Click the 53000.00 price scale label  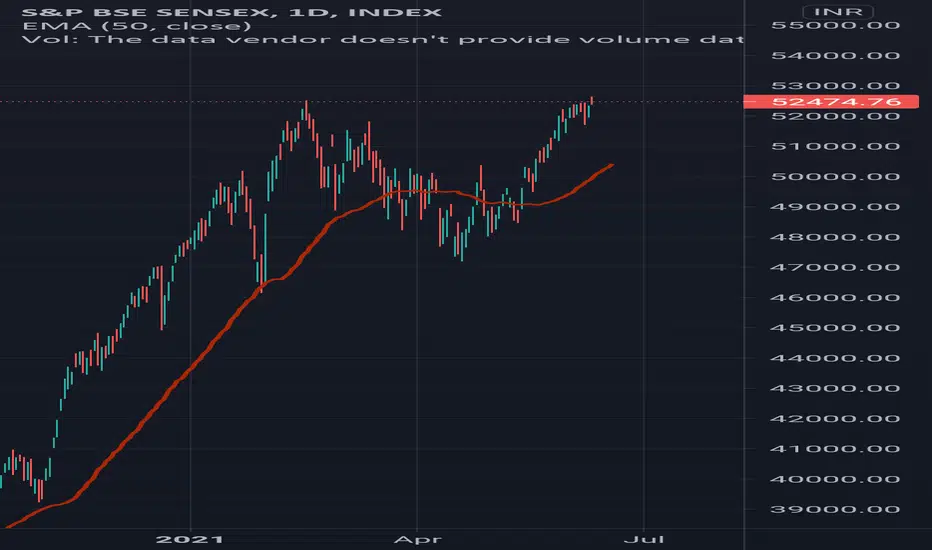tap(835, 86)
